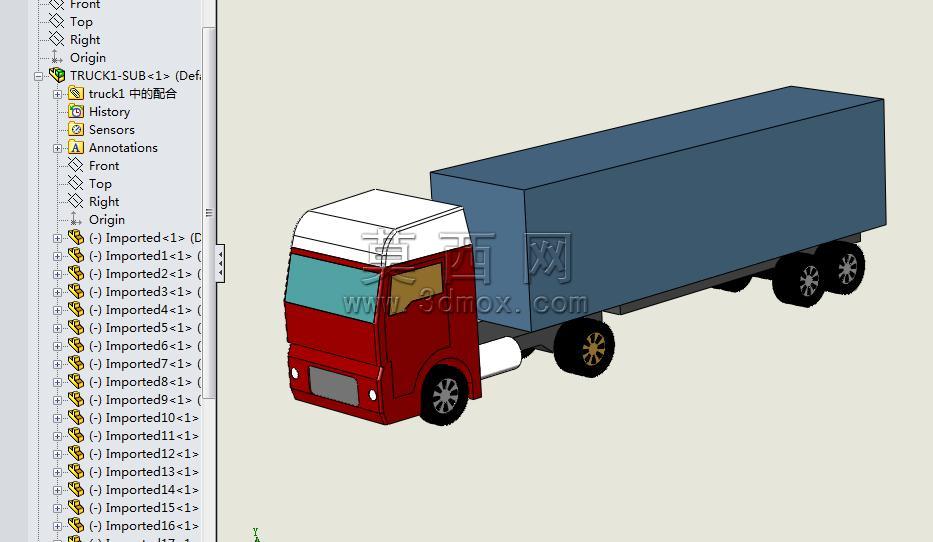
Task: Expand the Annotations node
Action: [x=57, y=148]
